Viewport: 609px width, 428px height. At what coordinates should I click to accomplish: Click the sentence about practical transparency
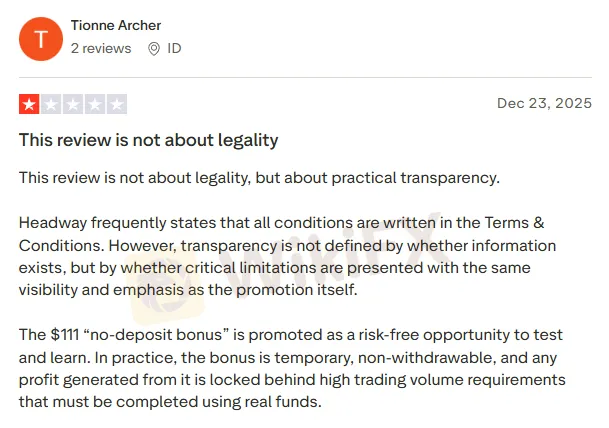pyautogui.click(x=259, y=178)
